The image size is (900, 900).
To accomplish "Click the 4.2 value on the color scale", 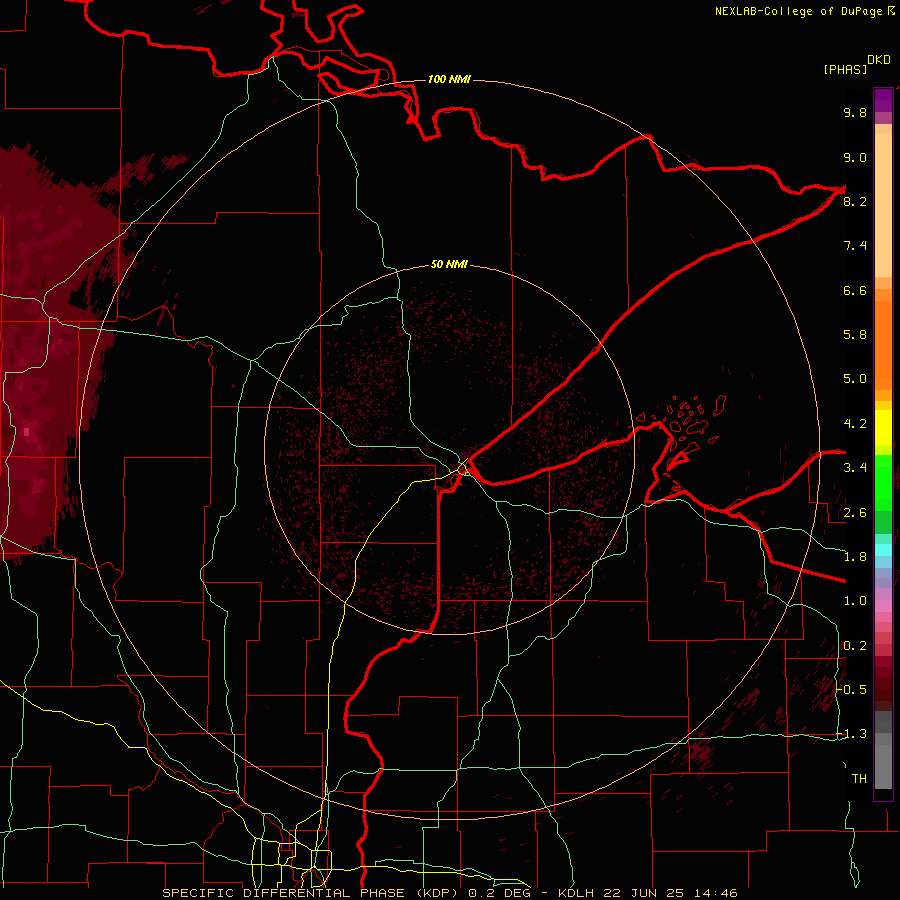I will pos(855,424).
